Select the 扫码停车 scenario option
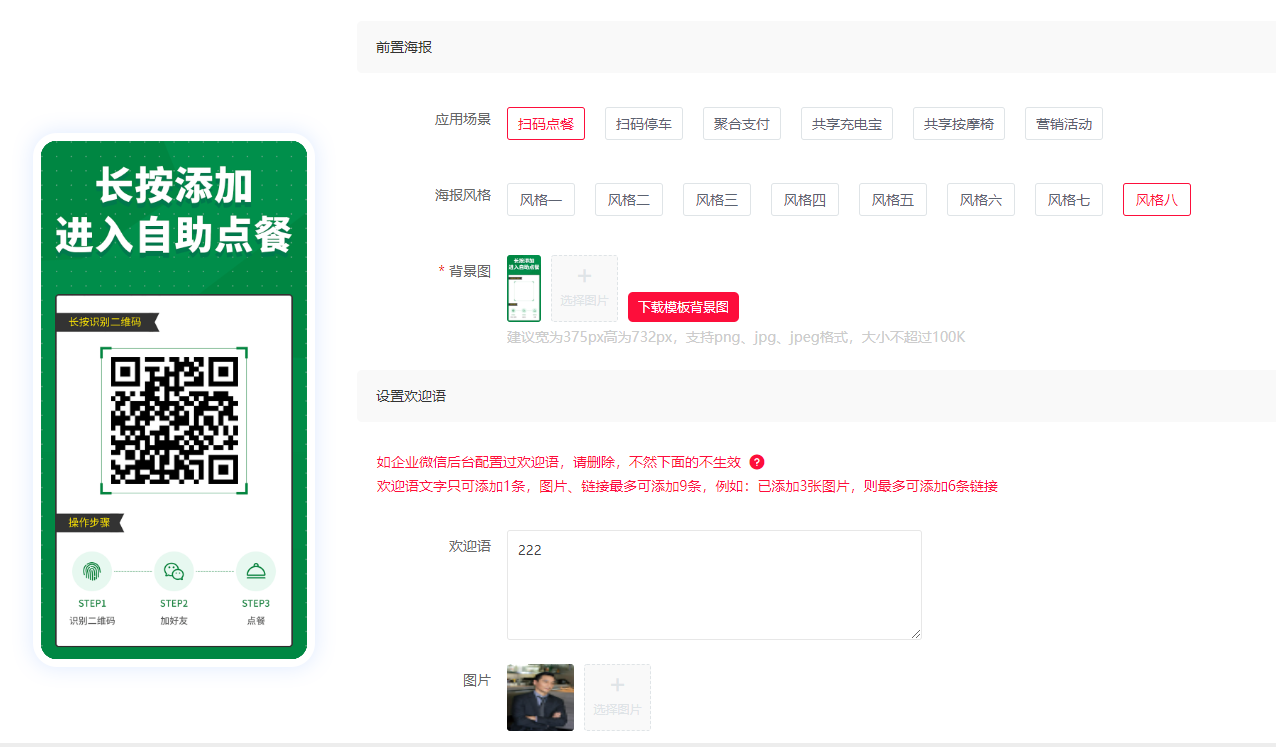This screenshot has width=1276, height=747. pos(644,124)
